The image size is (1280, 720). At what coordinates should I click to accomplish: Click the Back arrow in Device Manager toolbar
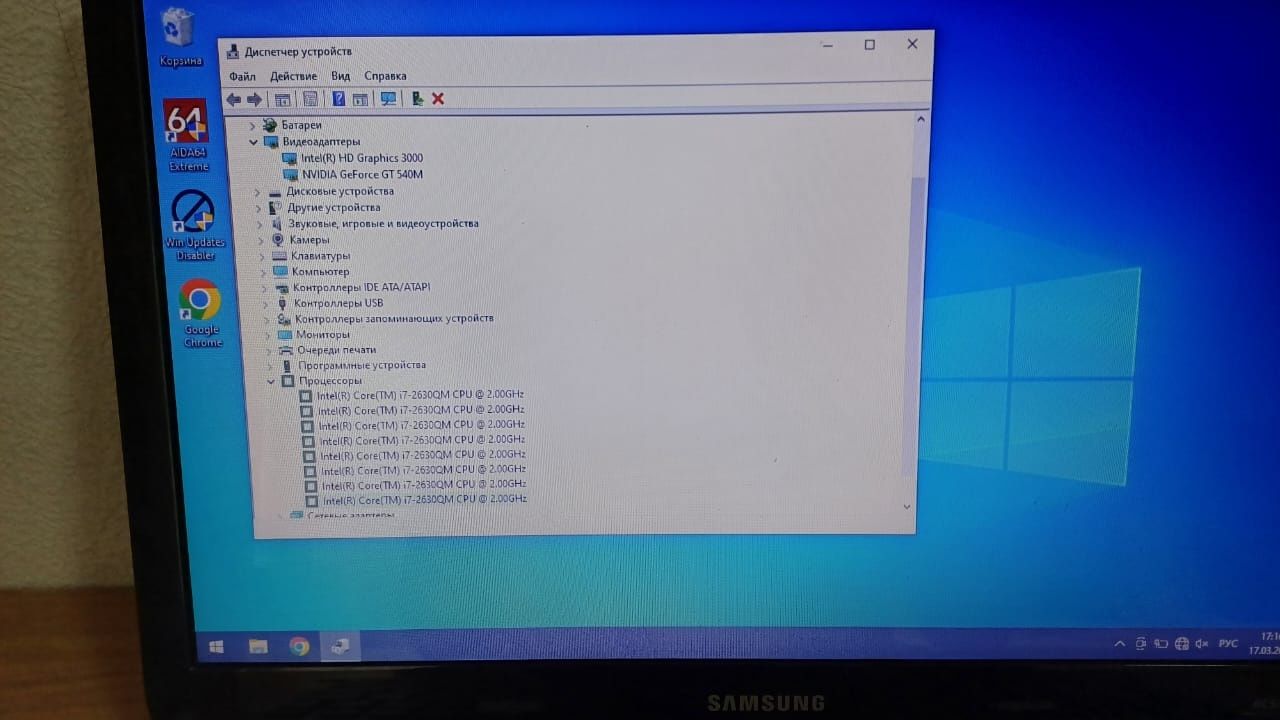coord(234,99)
